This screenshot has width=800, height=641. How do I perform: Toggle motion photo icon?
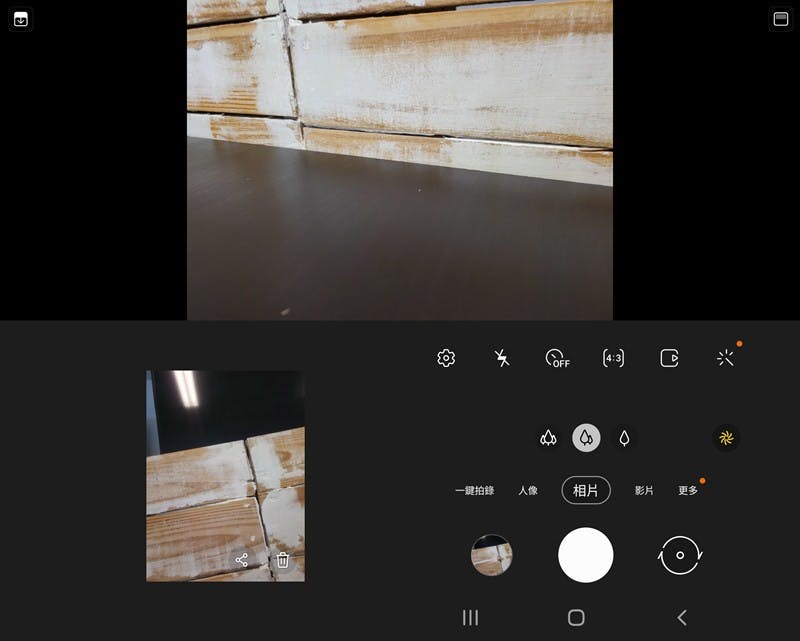point(669,358)
